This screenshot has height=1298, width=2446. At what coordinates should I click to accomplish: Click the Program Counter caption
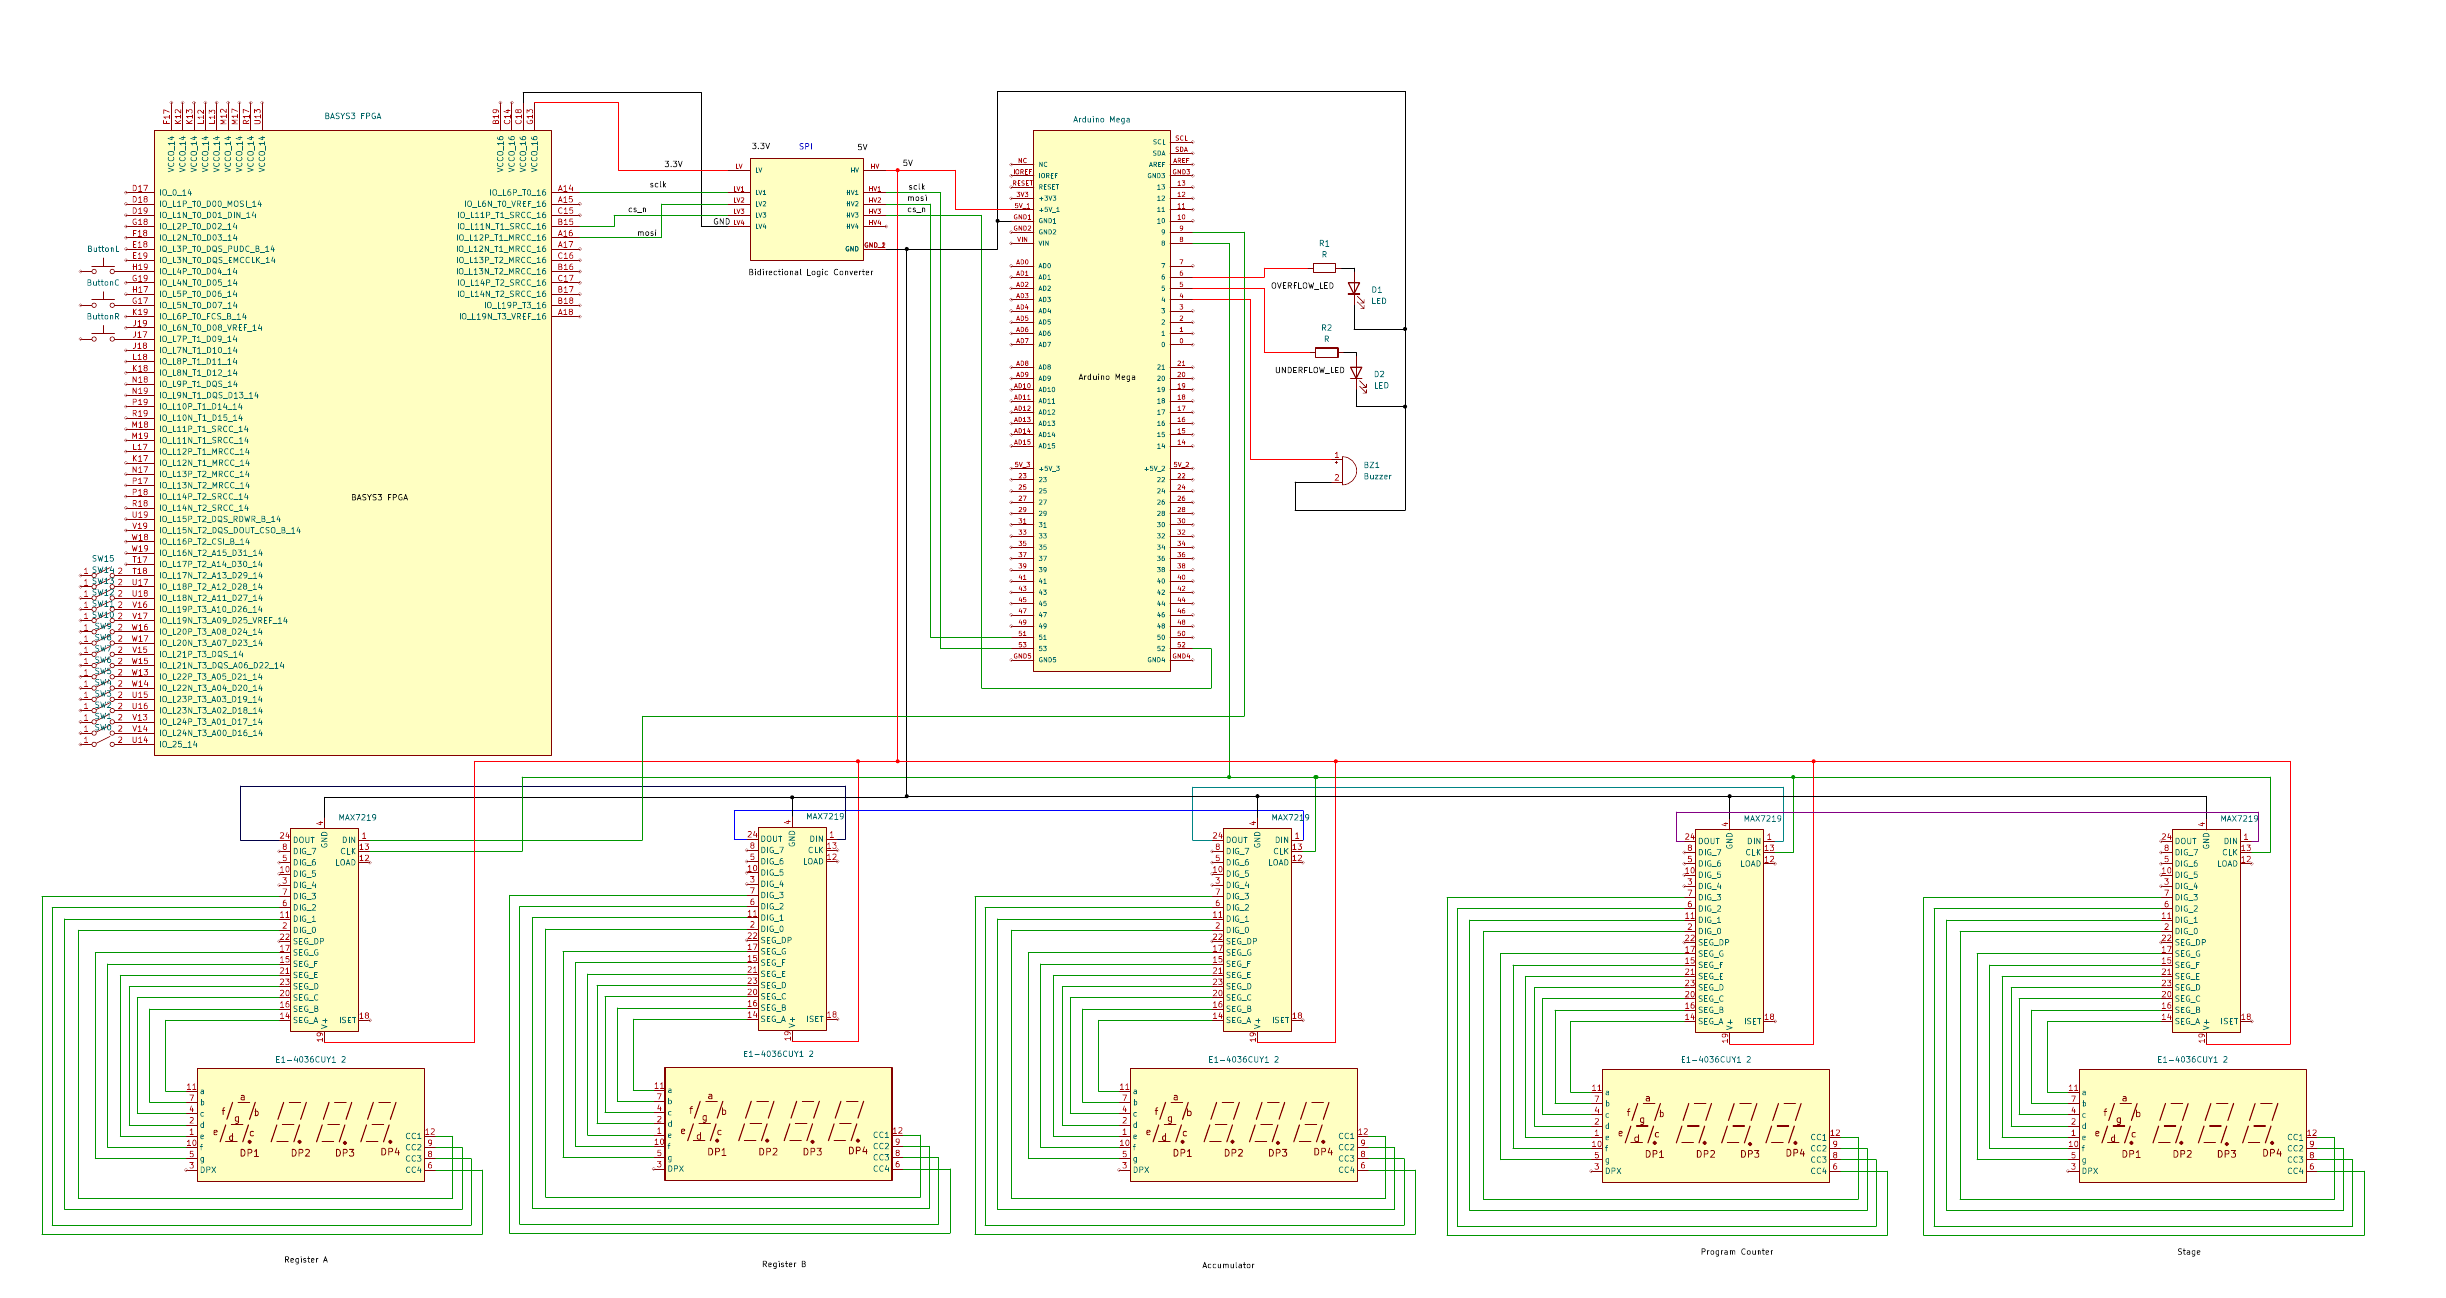[x=1736, y=1252]
